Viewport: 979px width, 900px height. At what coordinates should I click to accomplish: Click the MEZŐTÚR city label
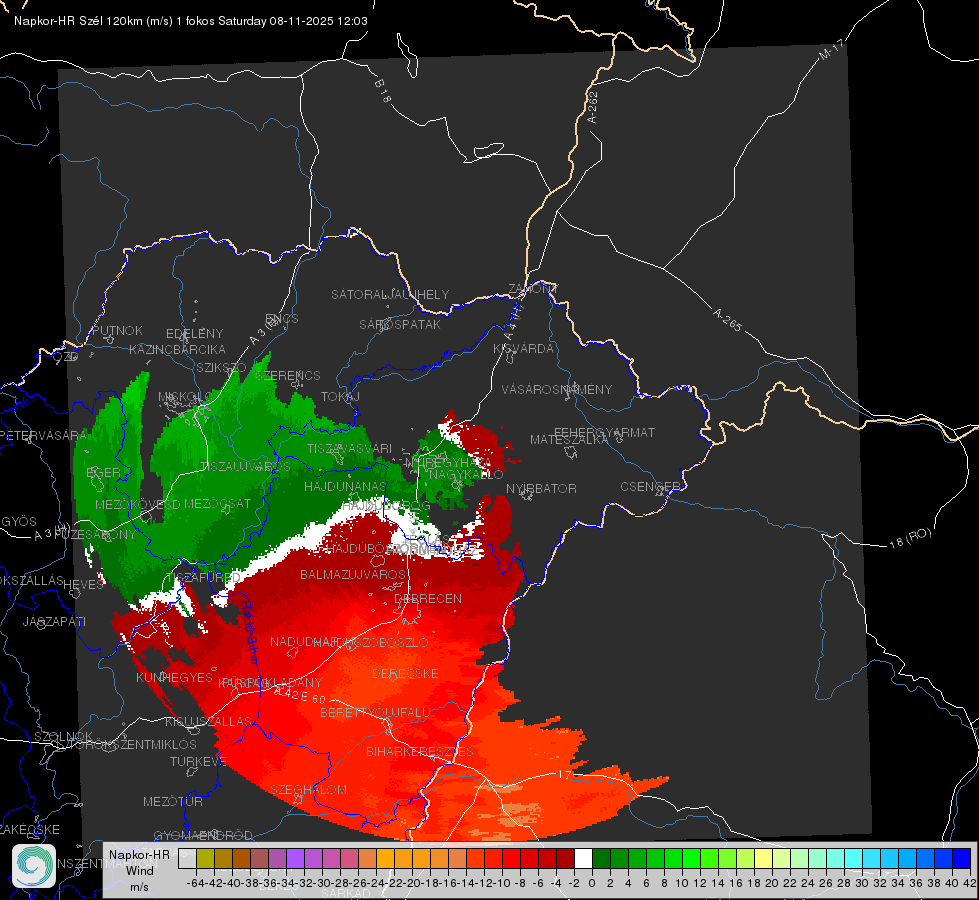pyautogui.click(x=173, y=802)
